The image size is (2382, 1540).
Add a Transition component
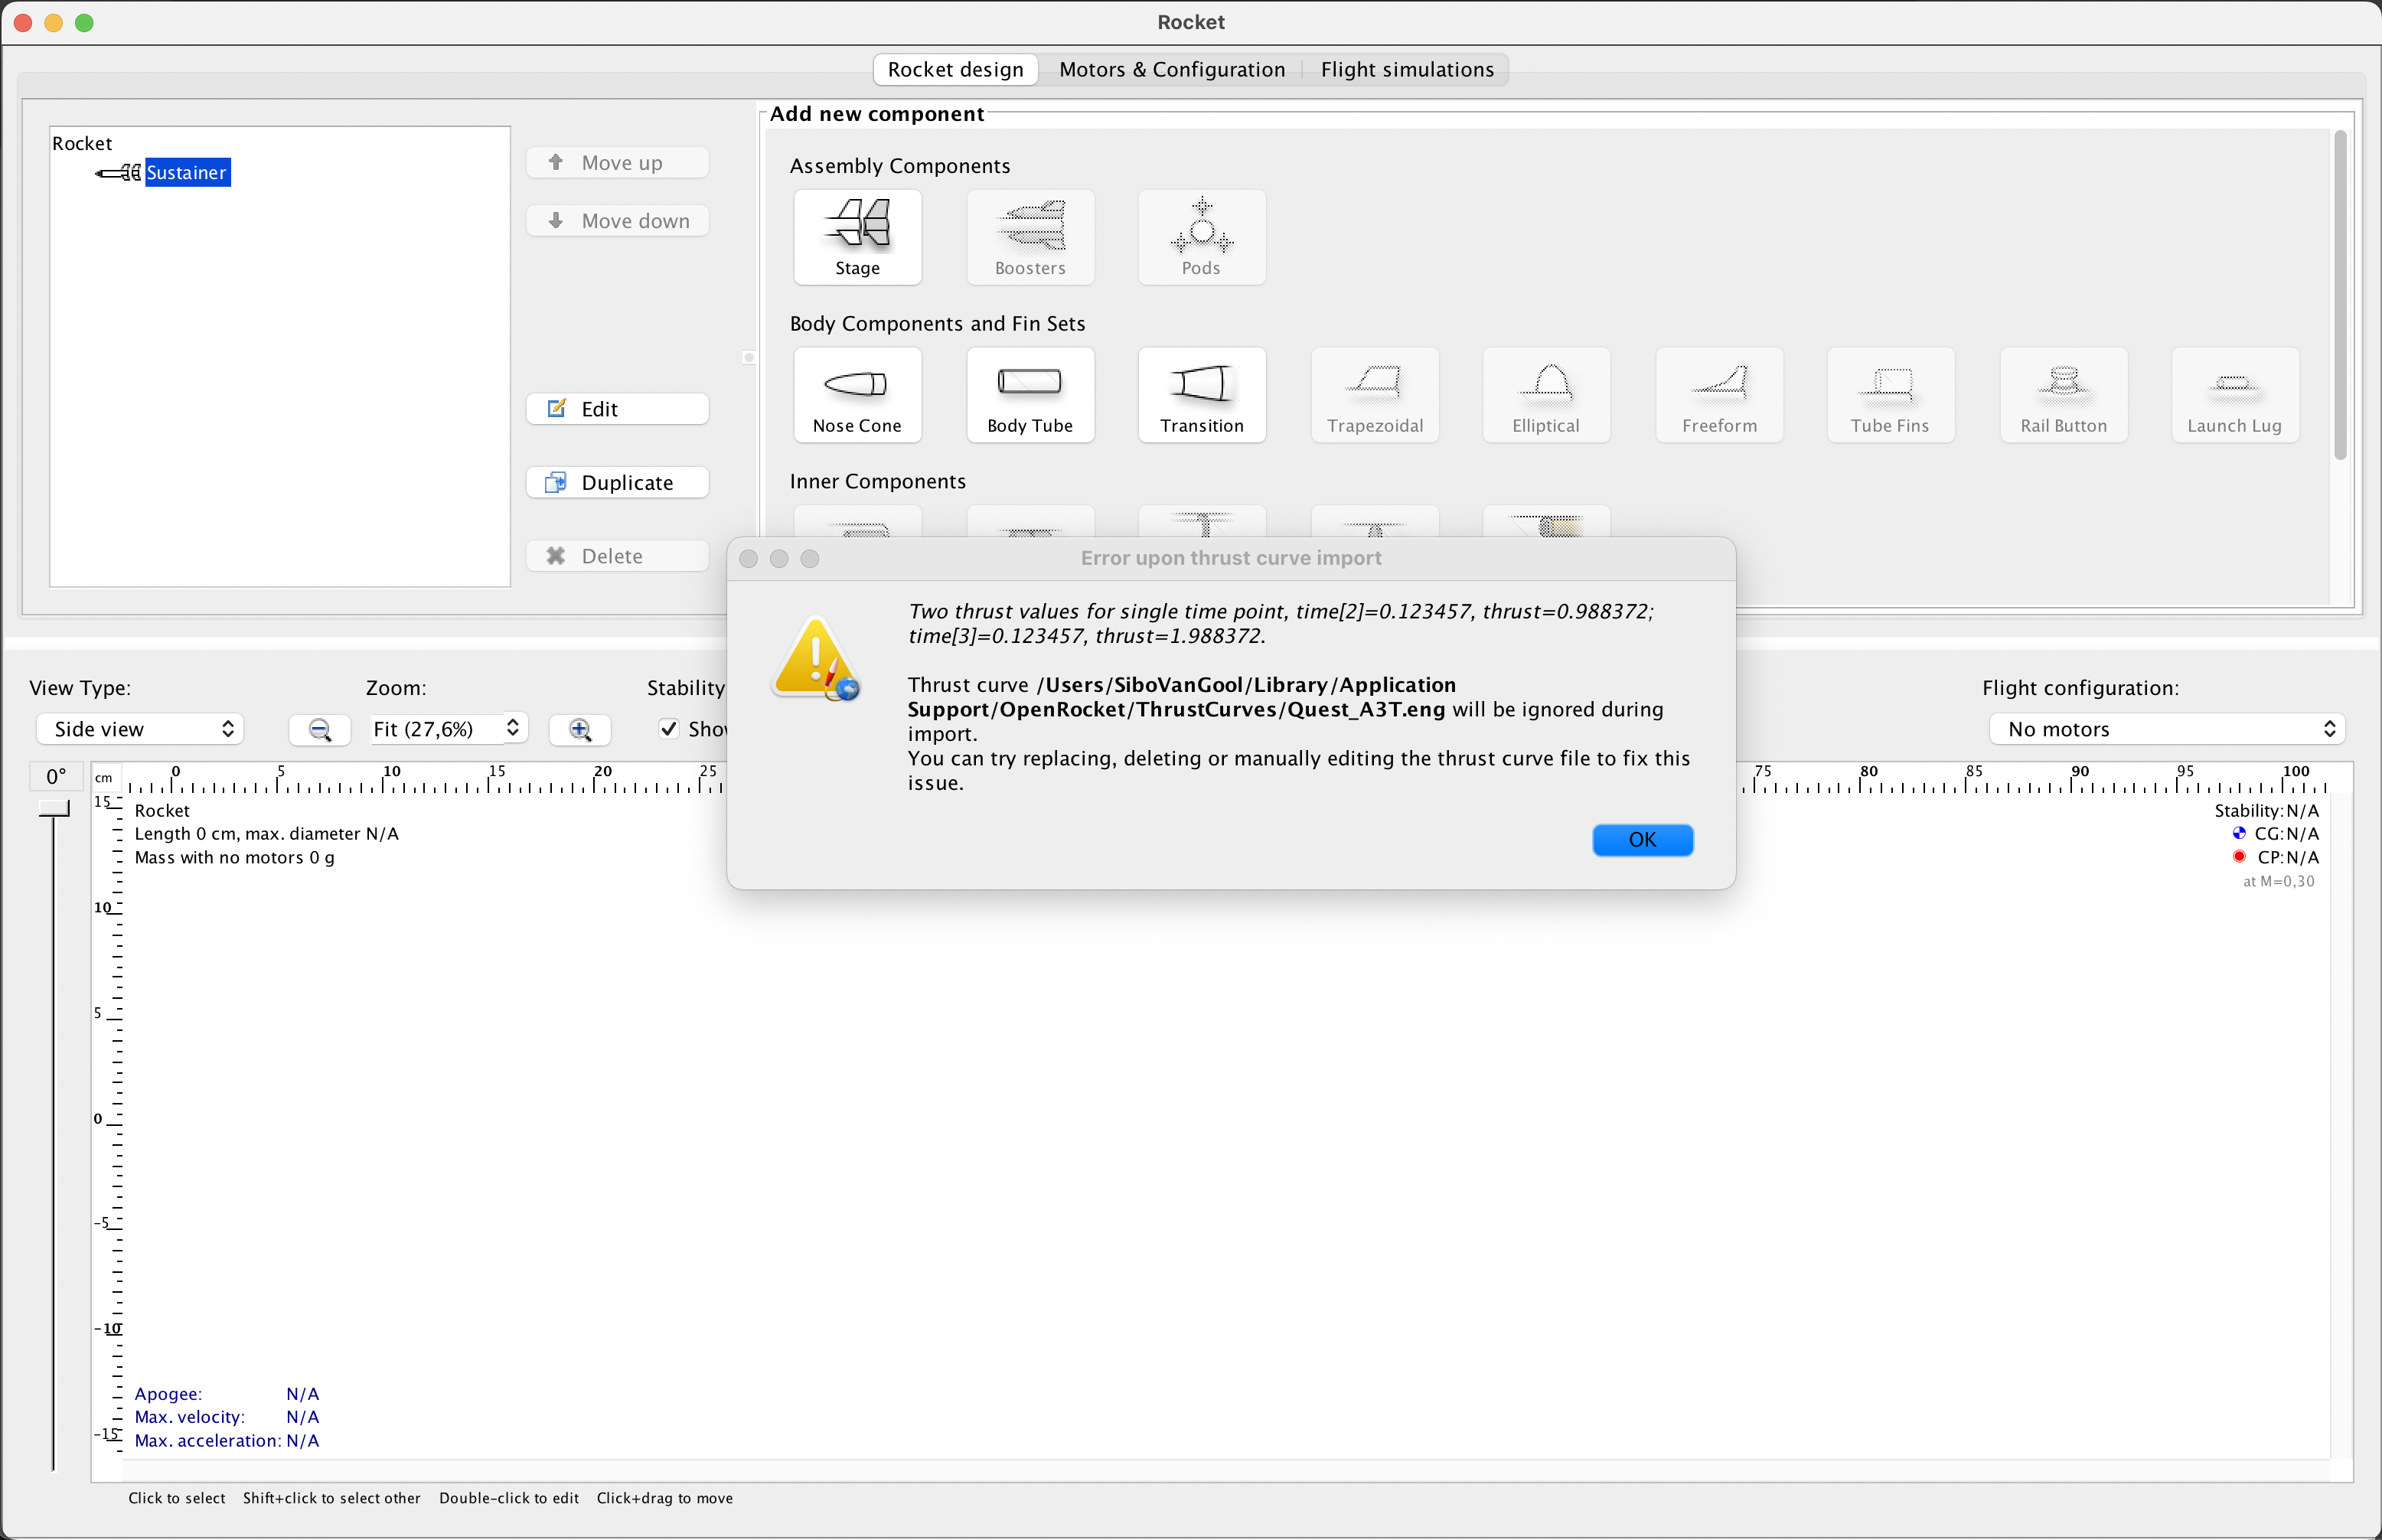click(1201, 395)
